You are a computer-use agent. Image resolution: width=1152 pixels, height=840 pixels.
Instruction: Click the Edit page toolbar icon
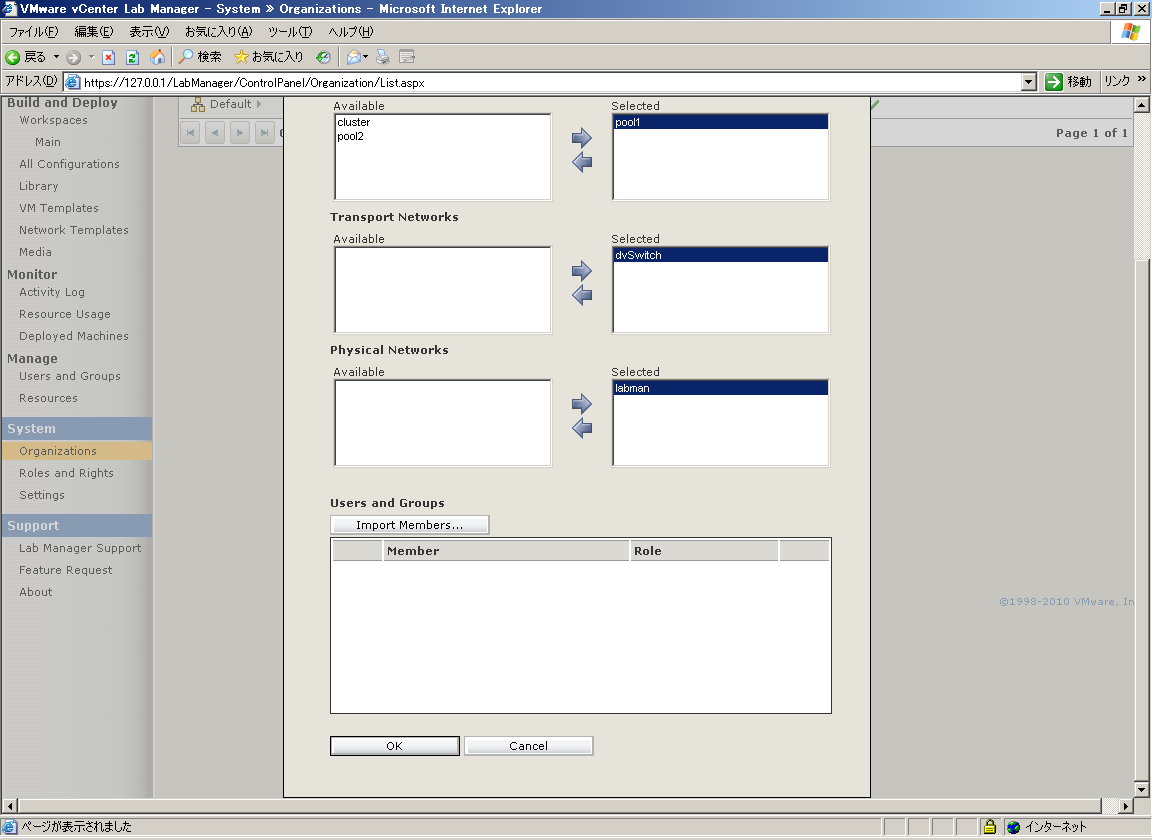(407, 57)
